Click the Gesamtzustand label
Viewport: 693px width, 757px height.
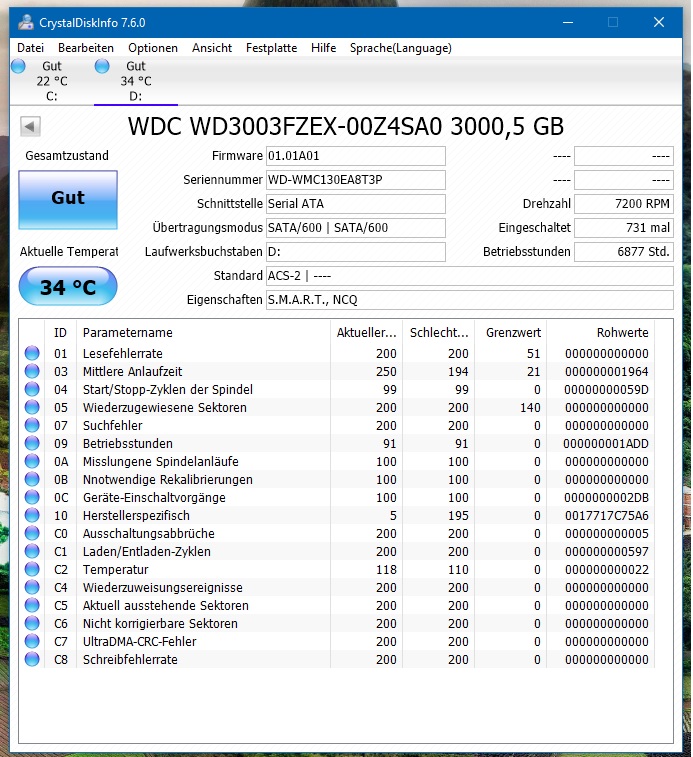tap(67, 155)
